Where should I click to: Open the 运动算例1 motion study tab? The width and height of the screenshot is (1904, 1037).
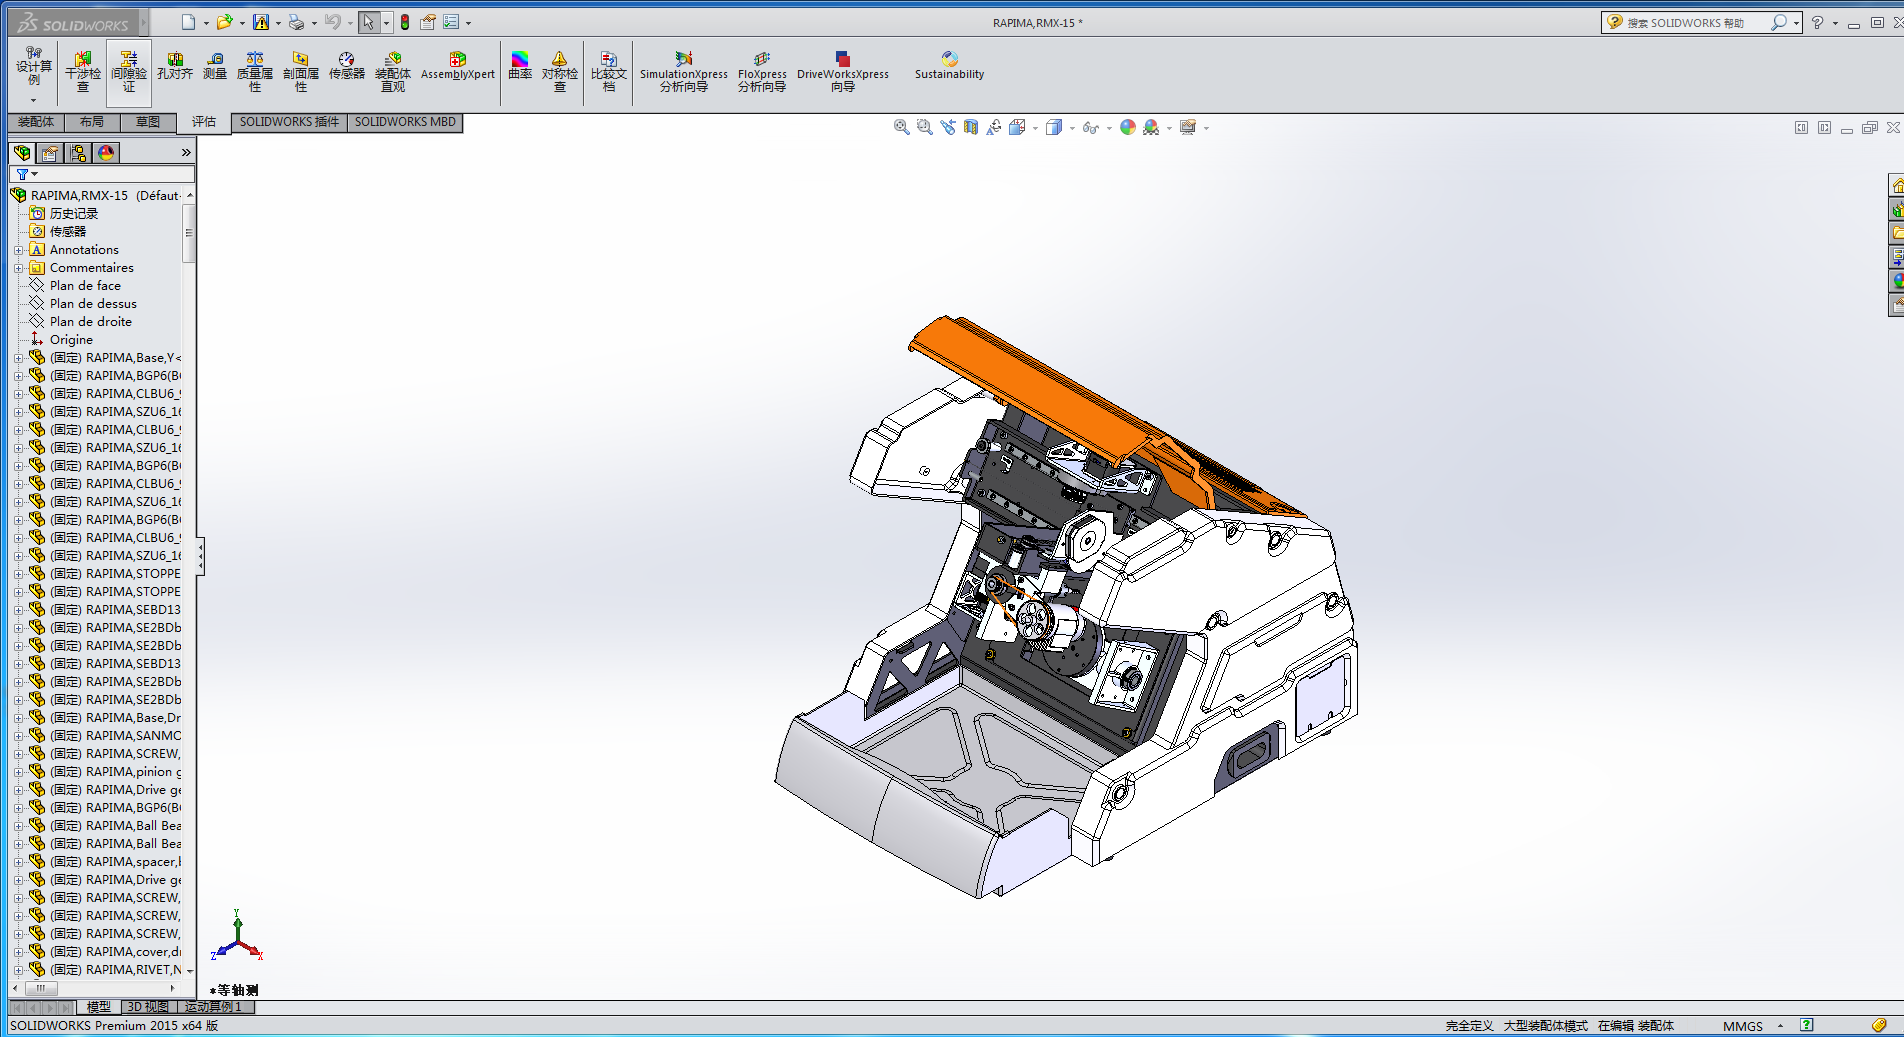213,1007
